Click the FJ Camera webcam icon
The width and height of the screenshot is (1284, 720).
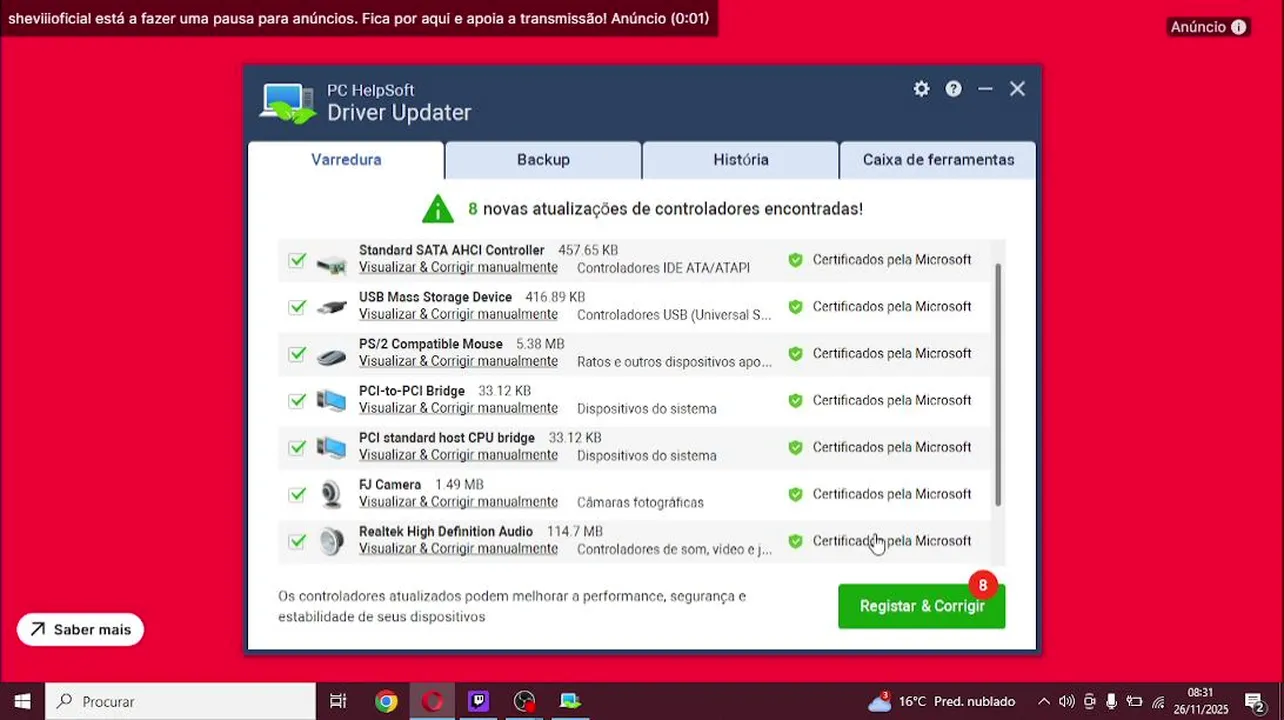(331, 494)
